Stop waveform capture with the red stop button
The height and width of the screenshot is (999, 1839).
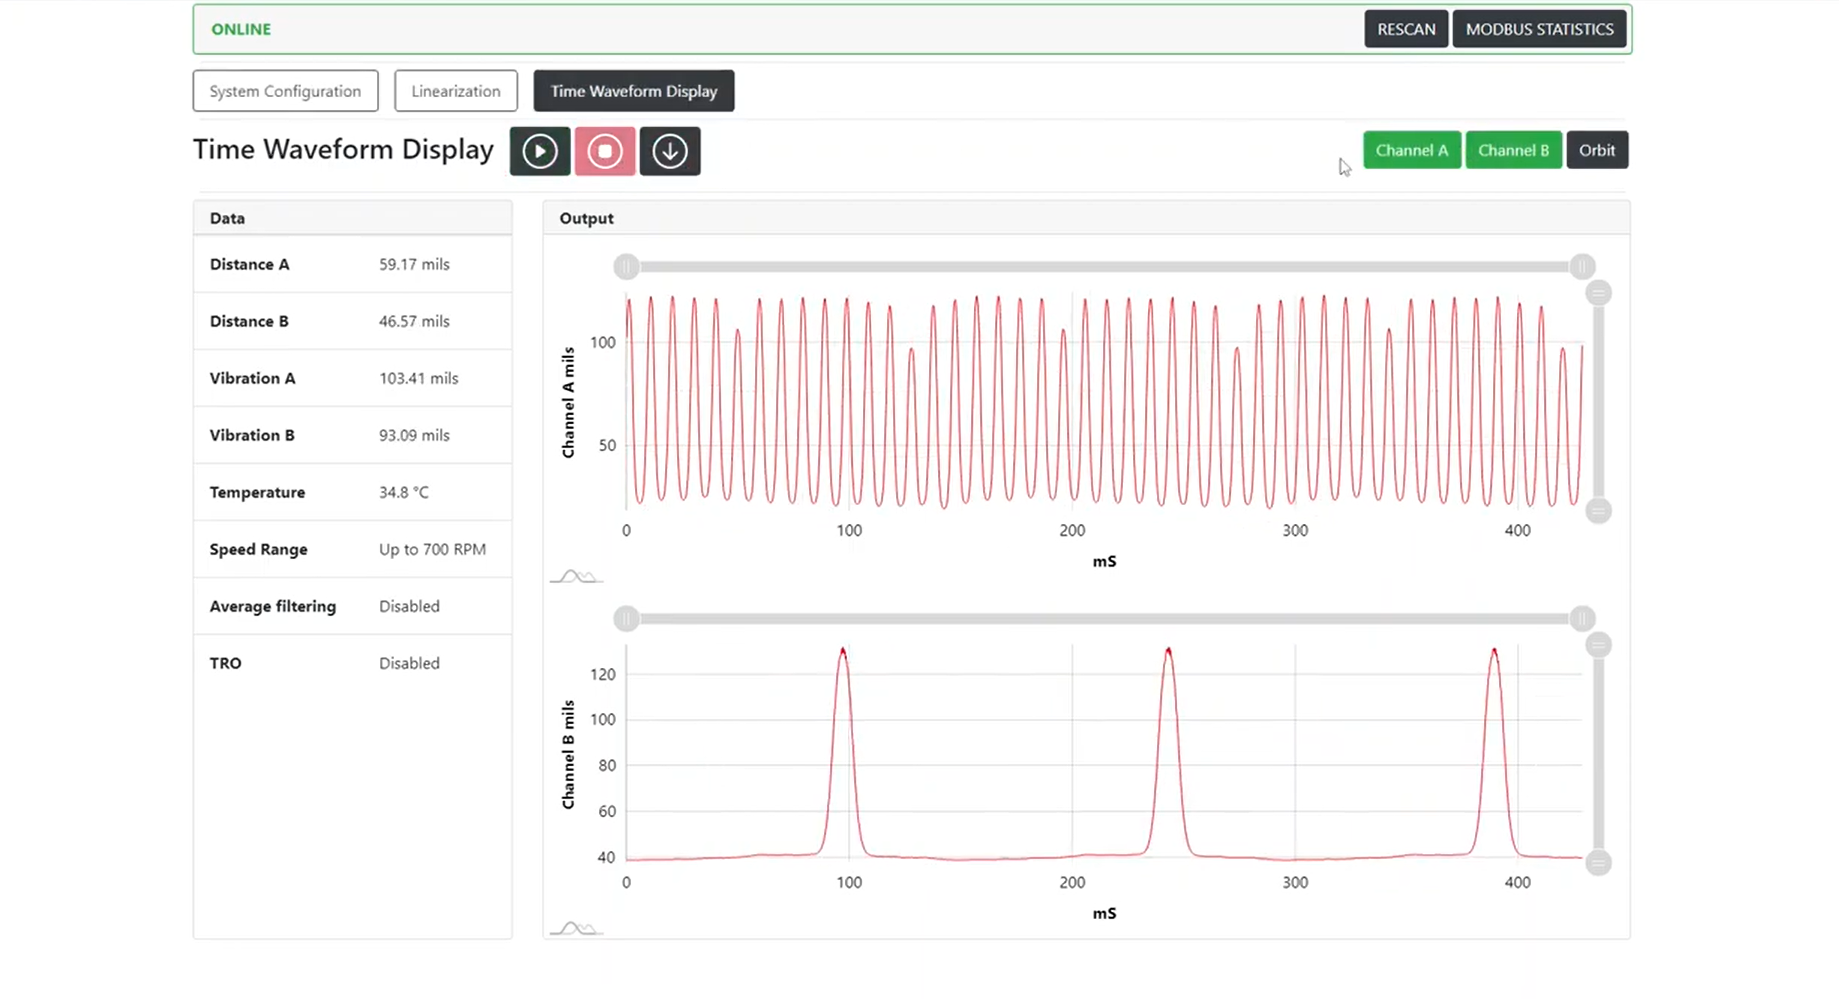pyautogui.click(x=605, y=151)
